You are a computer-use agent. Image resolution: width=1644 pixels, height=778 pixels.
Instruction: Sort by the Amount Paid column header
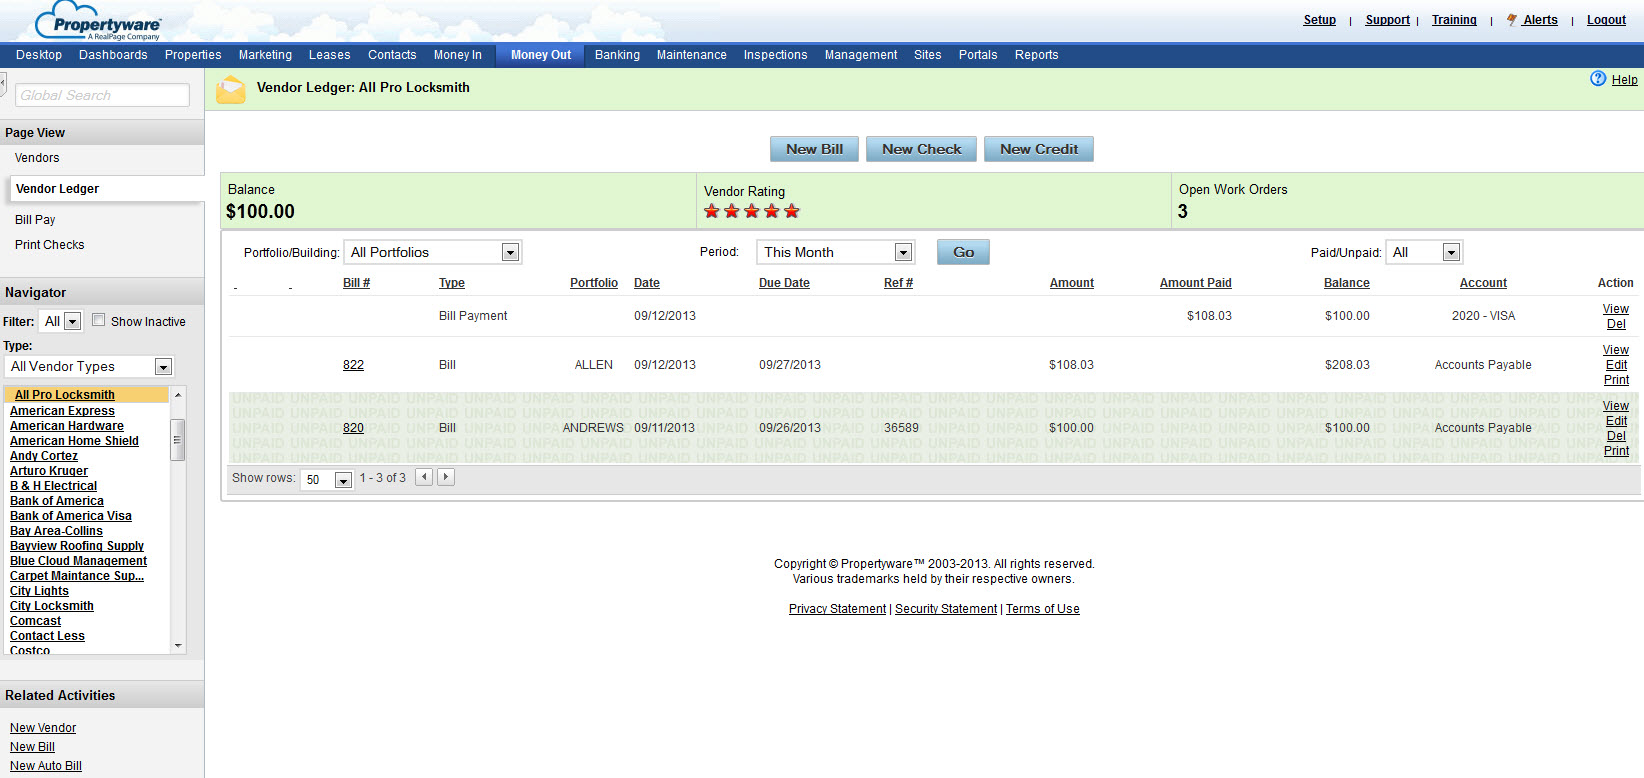[1195, 283]
